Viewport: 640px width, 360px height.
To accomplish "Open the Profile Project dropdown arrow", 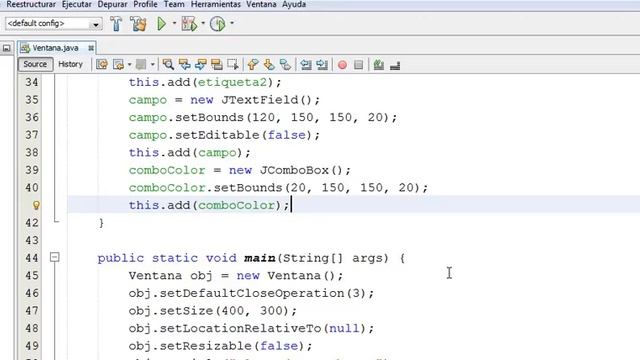I will click(x=232, y=23).
